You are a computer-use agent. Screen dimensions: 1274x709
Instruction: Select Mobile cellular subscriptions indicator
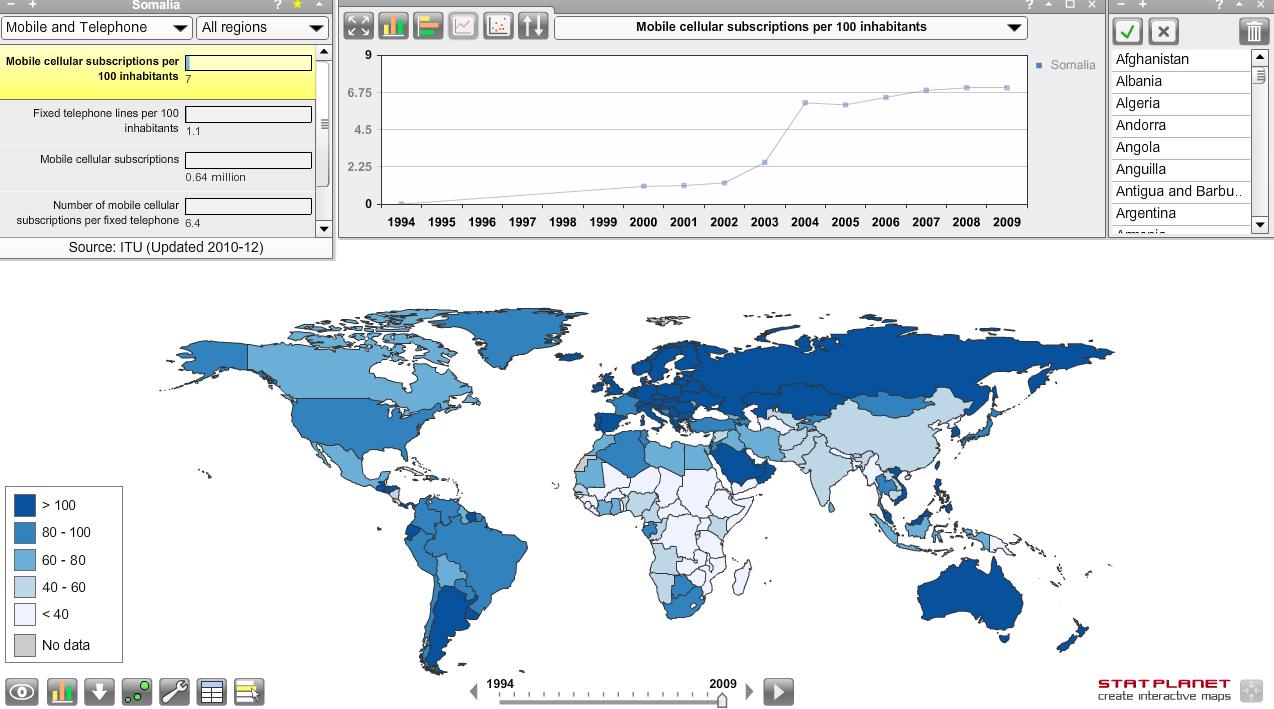point(109,160)
